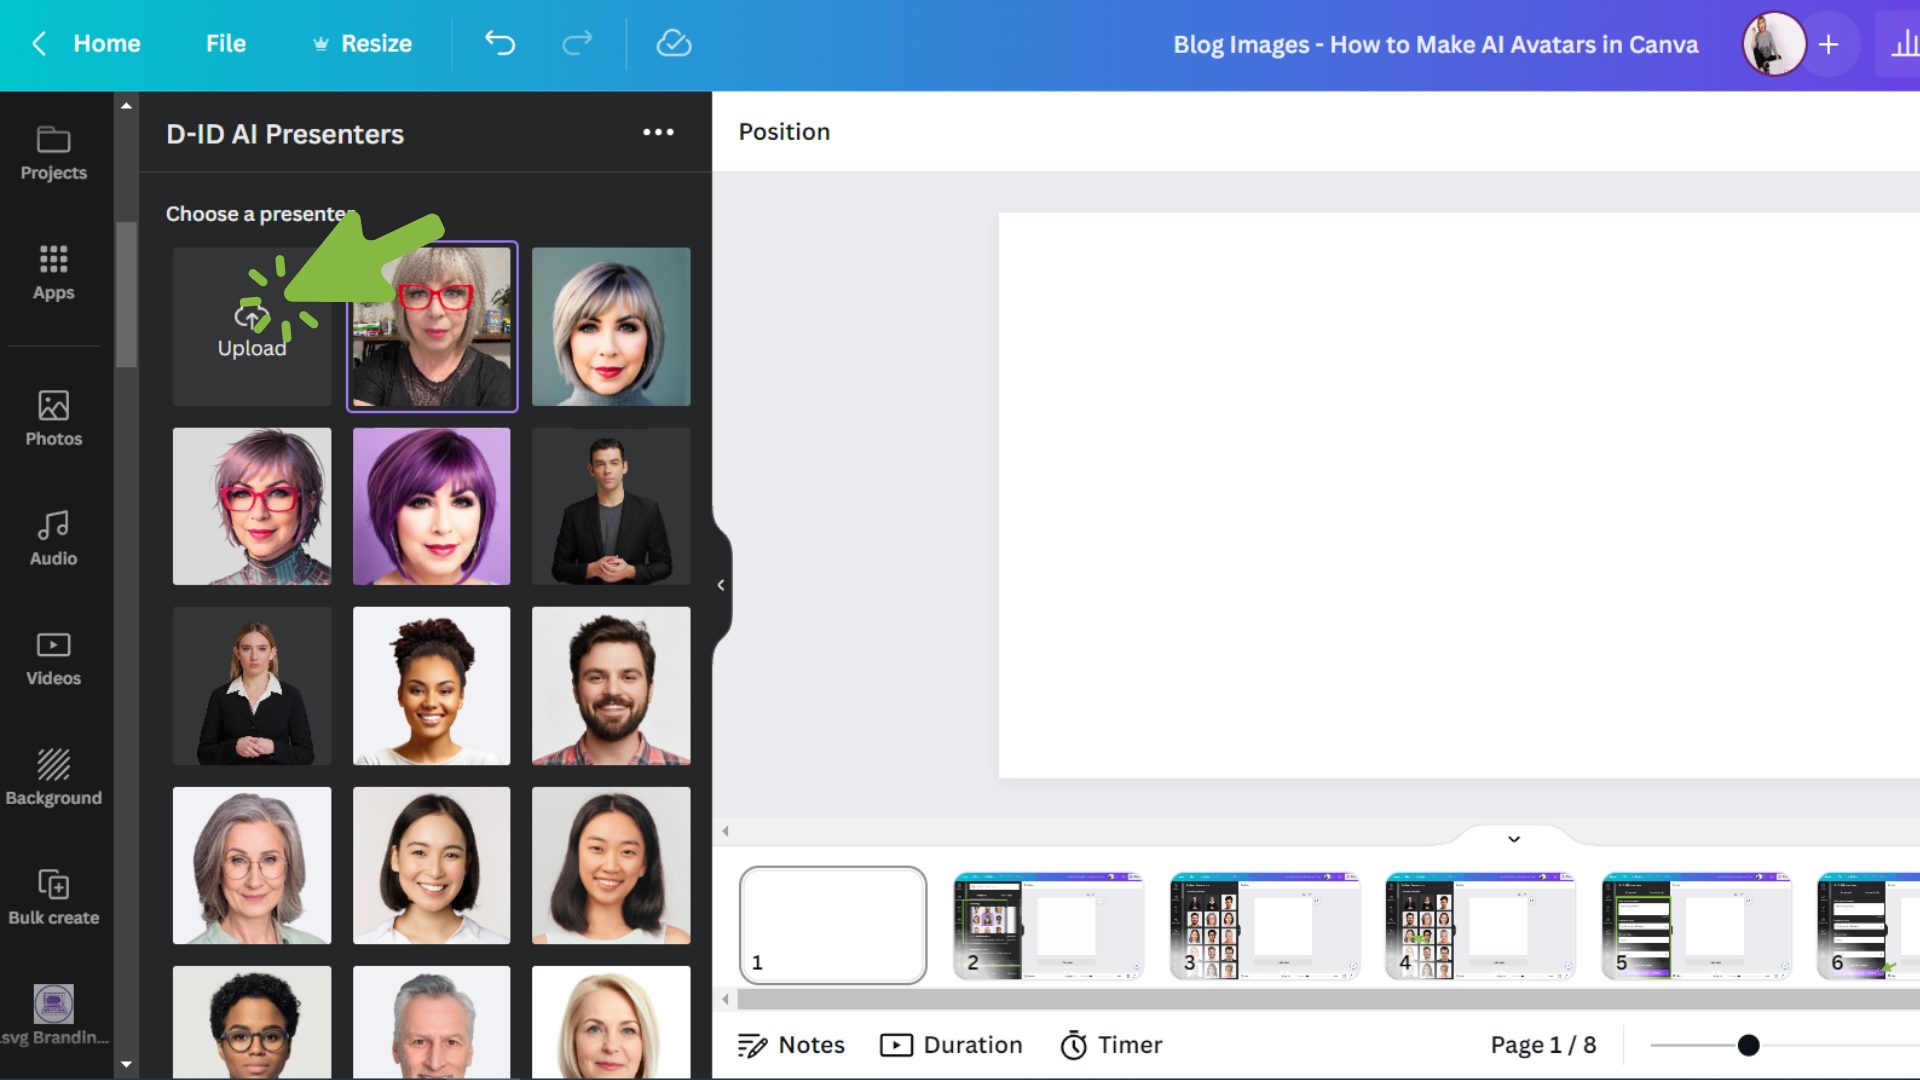1920x1080 pixels.
Task: Click the profile avatar picture
Action: tap(1774, 44)
